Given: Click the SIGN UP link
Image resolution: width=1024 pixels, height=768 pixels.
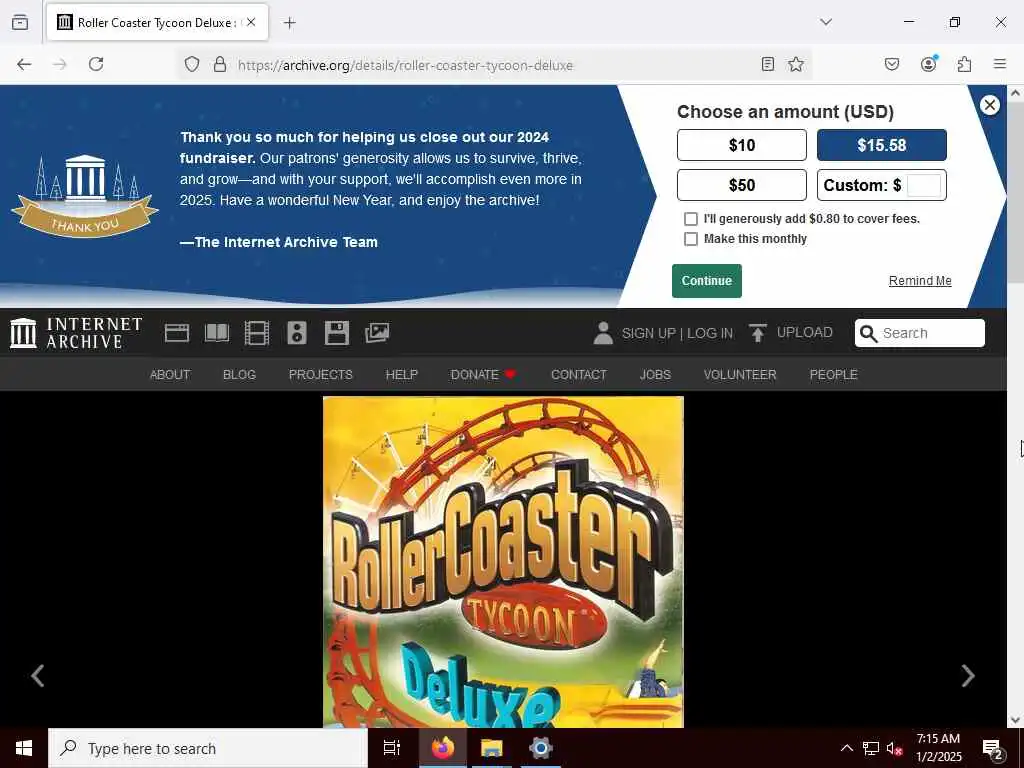Looking at the screenshot, I should (x=648, y=333).
